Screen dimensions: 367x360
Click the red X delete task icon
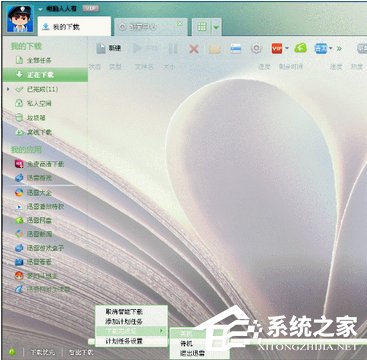[x=194, y=49]
